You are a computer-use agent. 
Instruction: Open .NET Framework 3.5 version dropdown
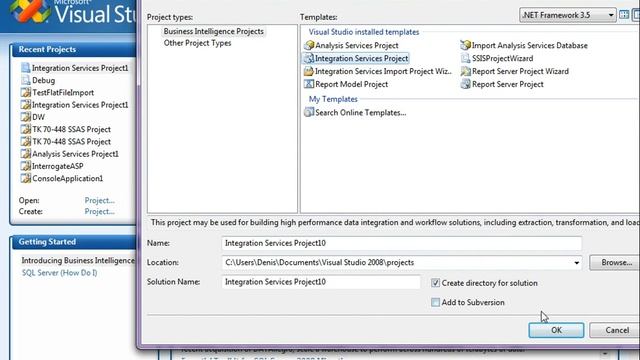[568, 15]
